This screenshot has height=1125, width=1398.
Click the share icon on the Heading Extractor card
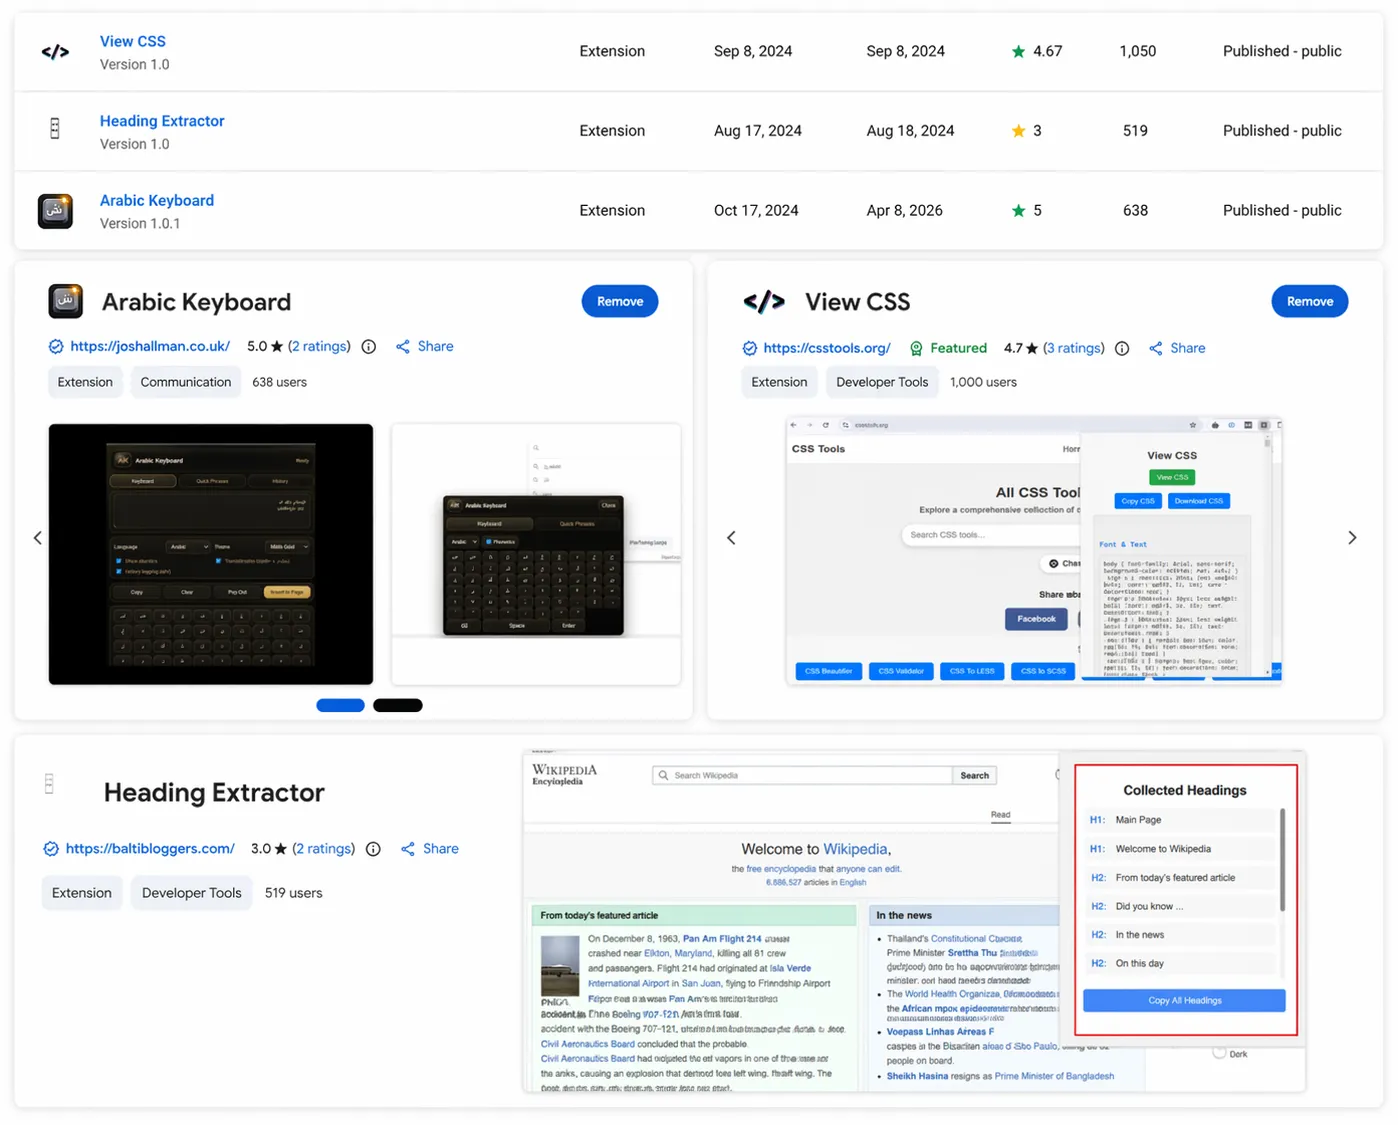coord(408,849)
